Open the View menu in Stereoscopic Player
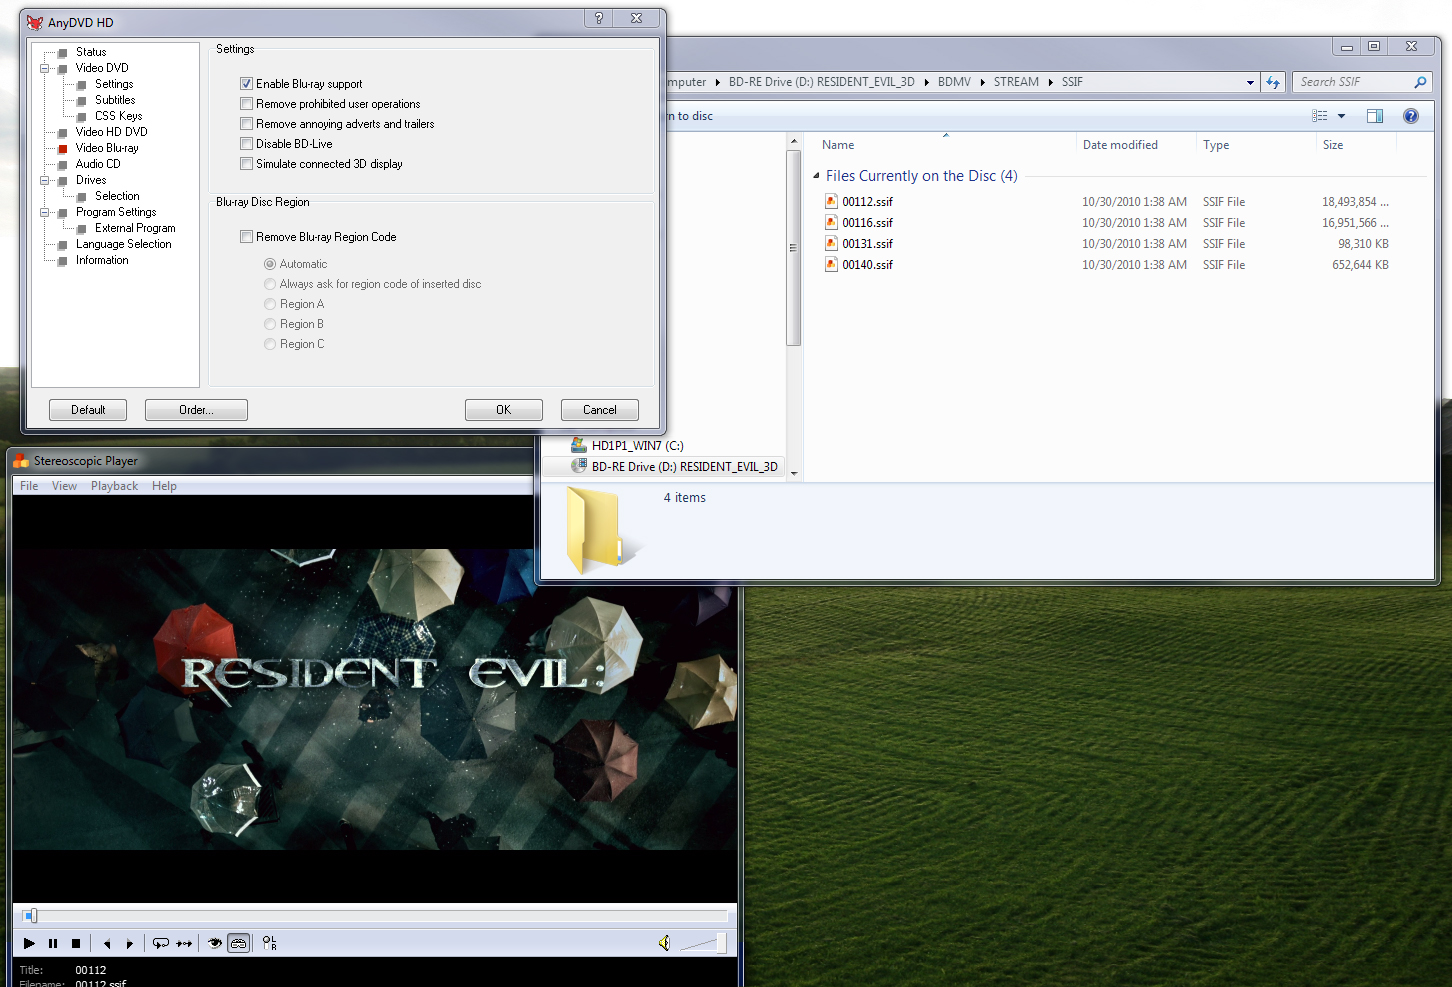 (x=64, y=486)
